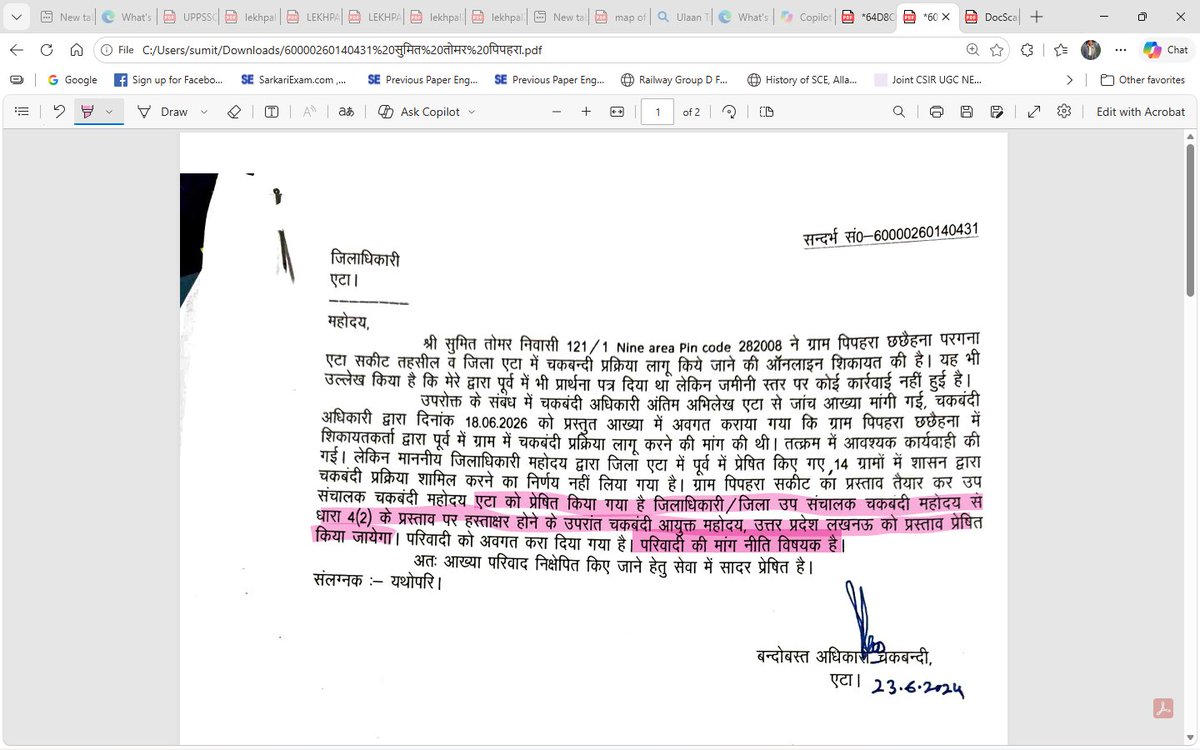
Task: Switch to Ulaan tab
Action: pyautogui.click(x=681, y=17)
